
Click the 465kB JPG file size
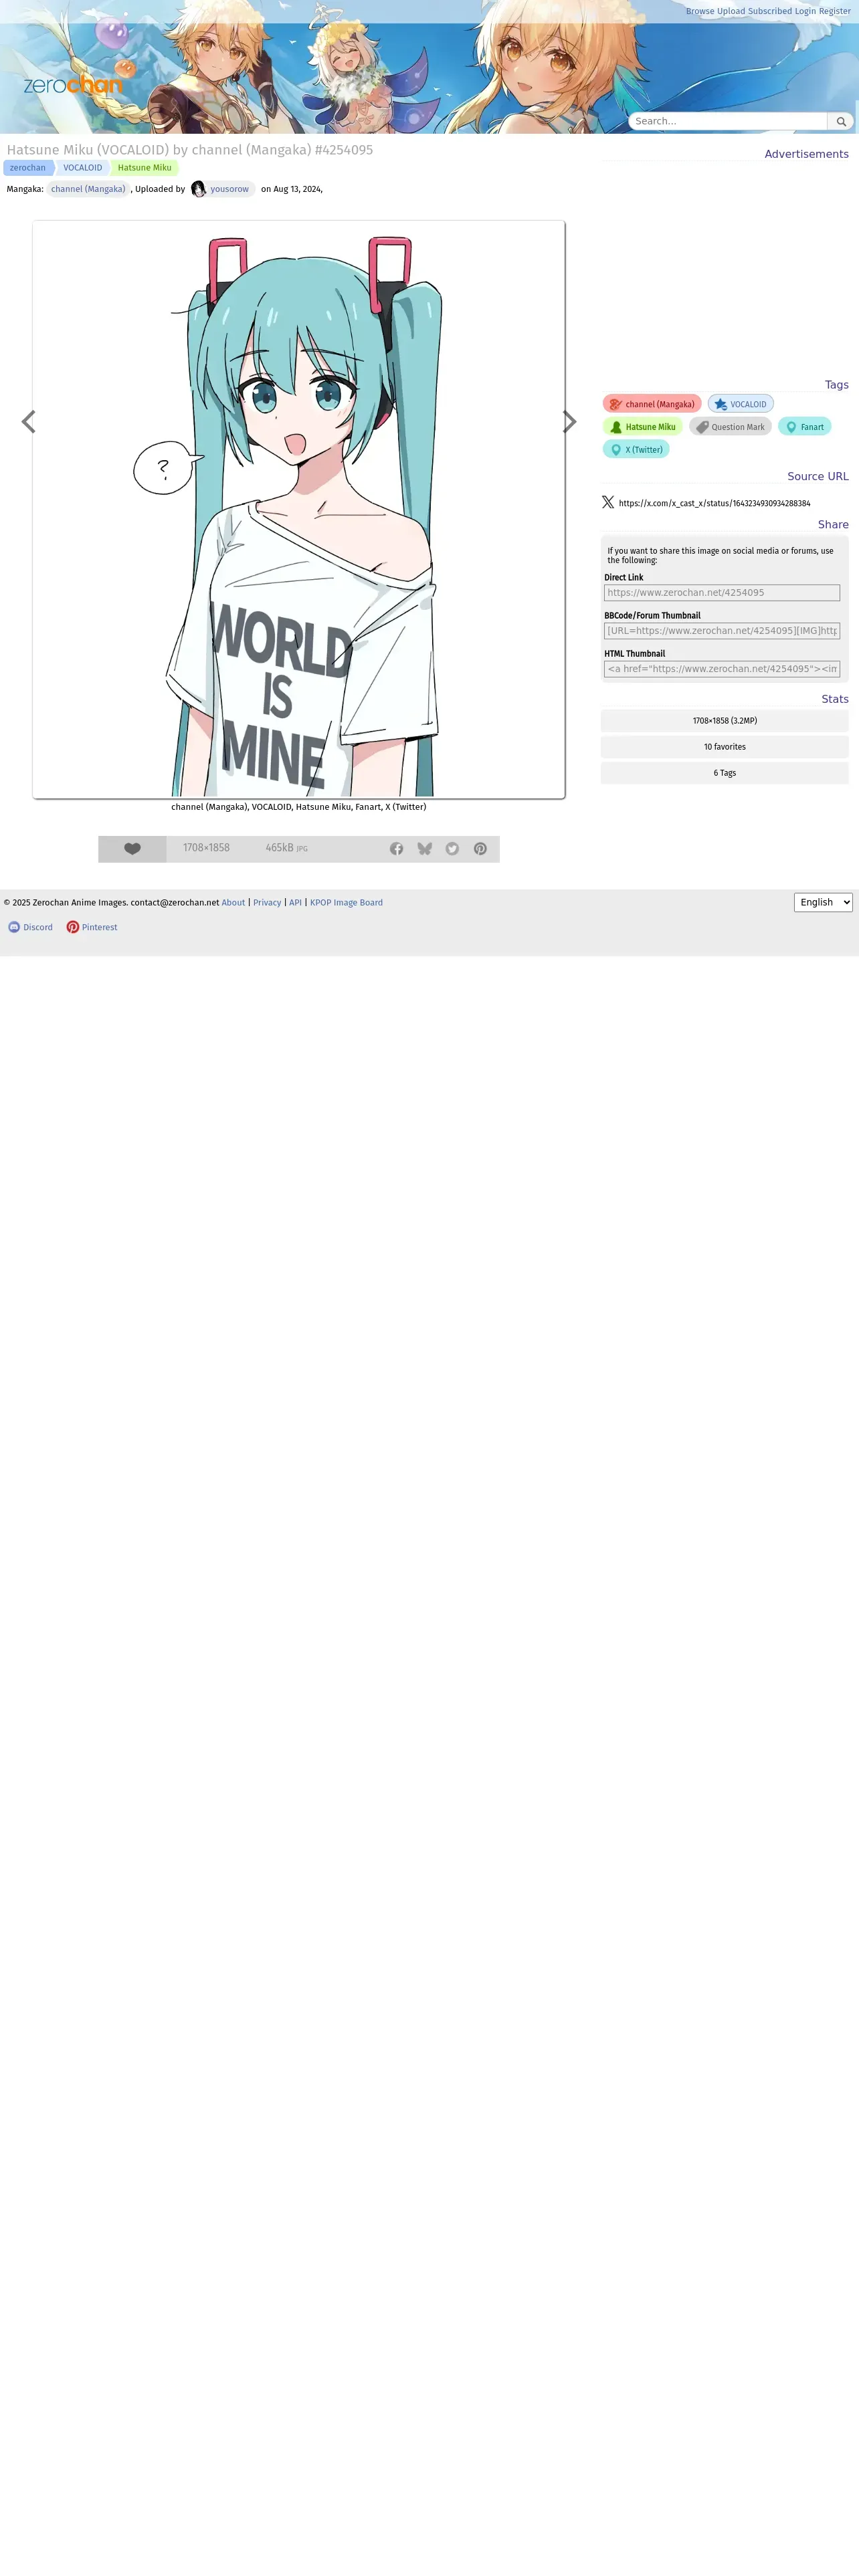point(287,848)
